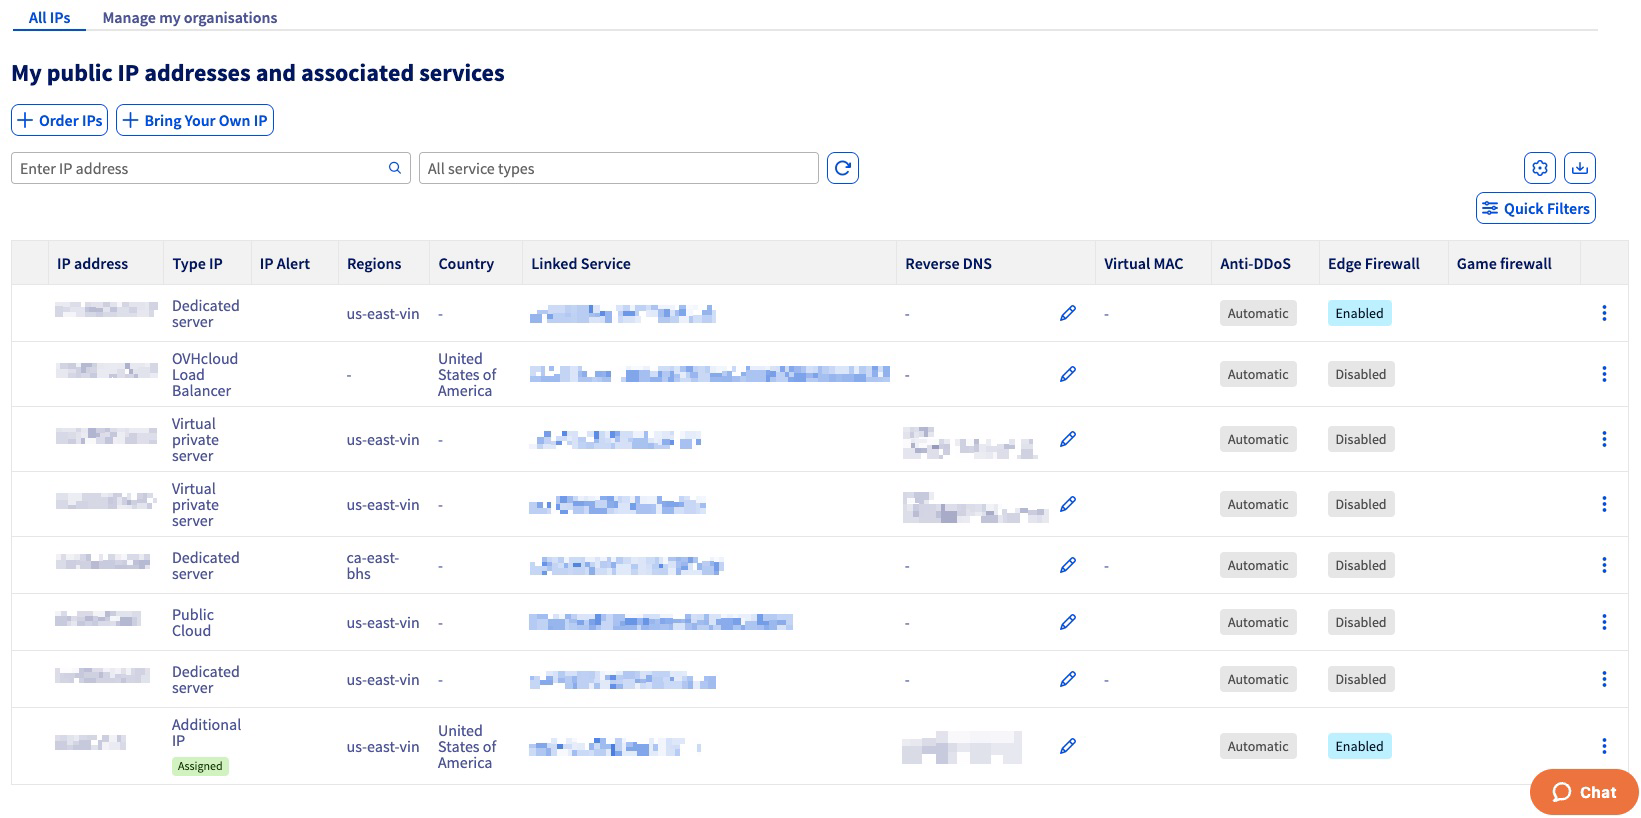Open the Manage my organisations tab
Screen dimensions: 1641x818
click(x=190, y=17)
